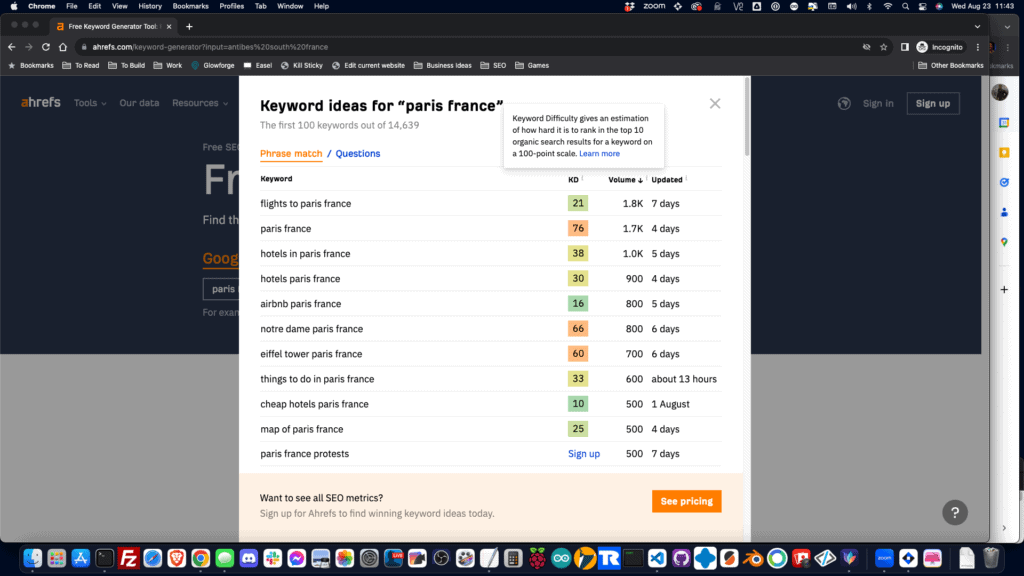Switch to the Questions tab
1024x576 pixels.
pyautogui.click(x=358, y=153)
